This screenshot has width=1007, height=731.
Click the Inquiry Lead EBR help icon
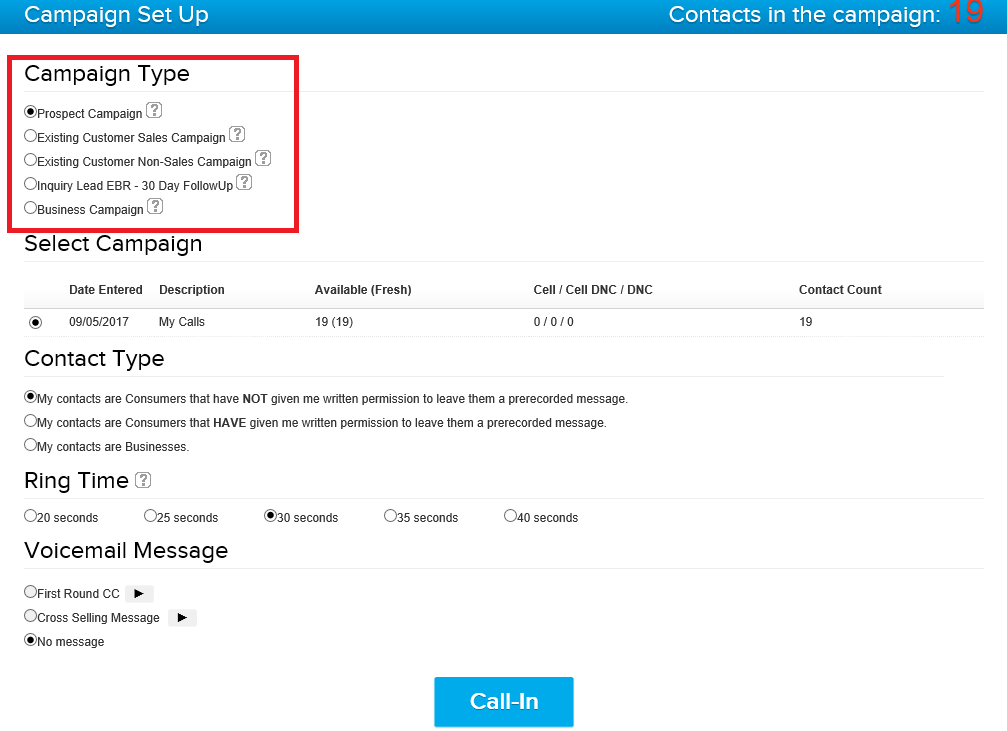coord(244,181)
